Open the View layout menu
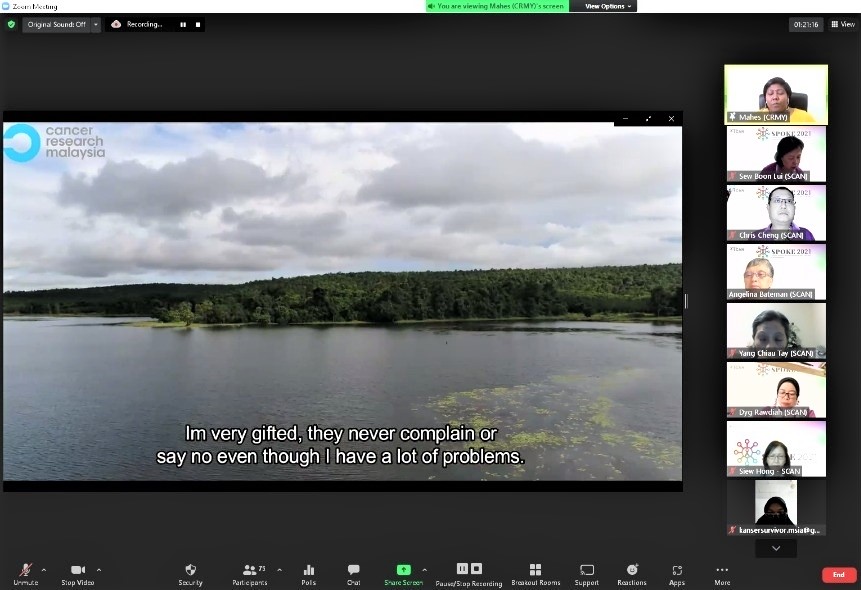The width and height of the screenshot is (861, 590). [842, 24]
